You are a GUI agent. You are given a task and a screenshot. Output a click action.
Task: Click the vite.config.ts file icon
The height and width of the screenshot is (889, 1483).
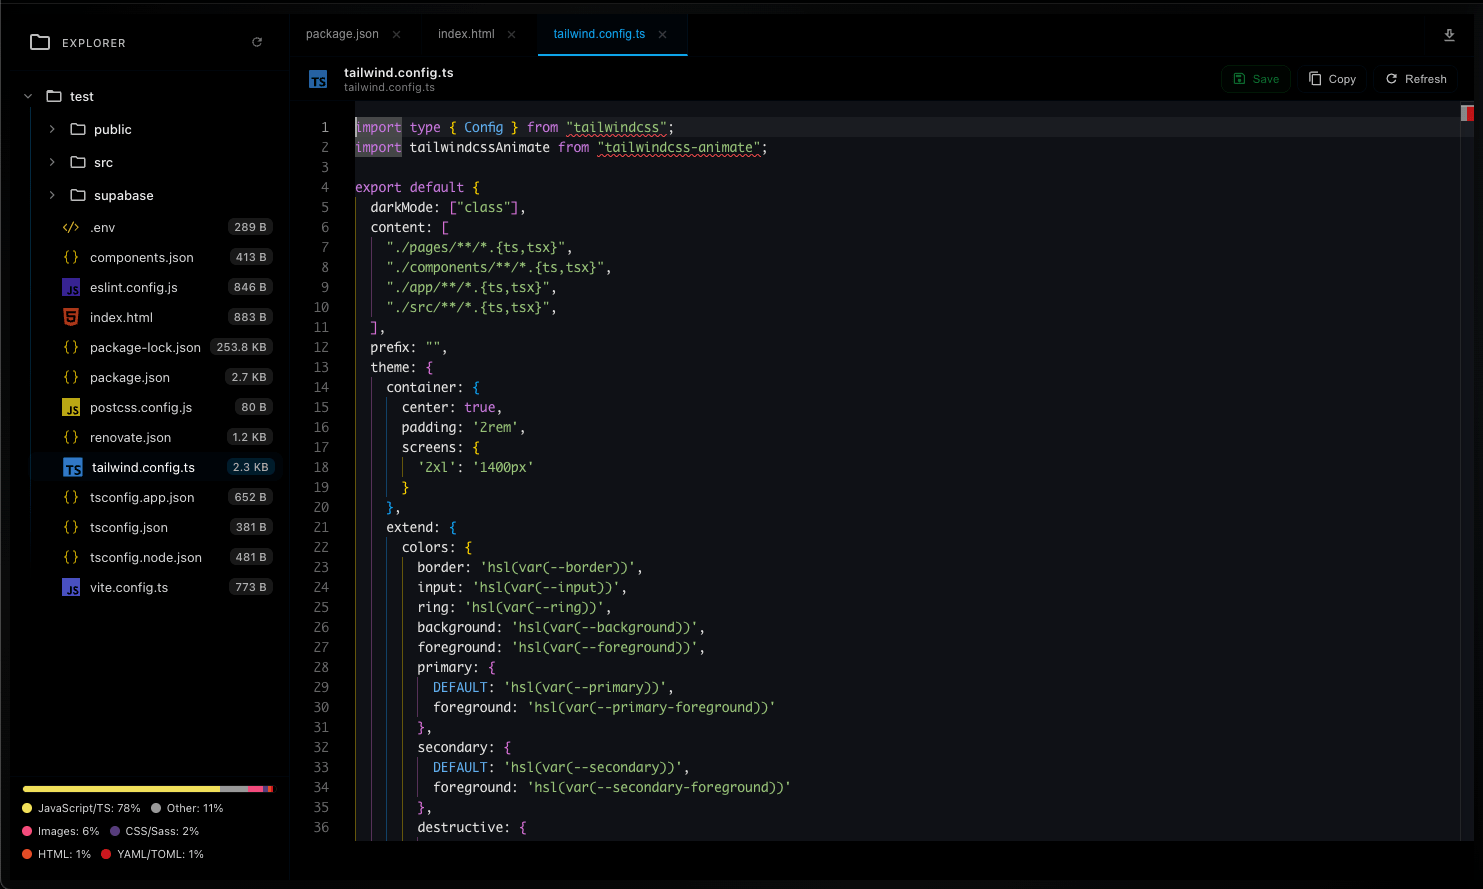pos(71,587)
